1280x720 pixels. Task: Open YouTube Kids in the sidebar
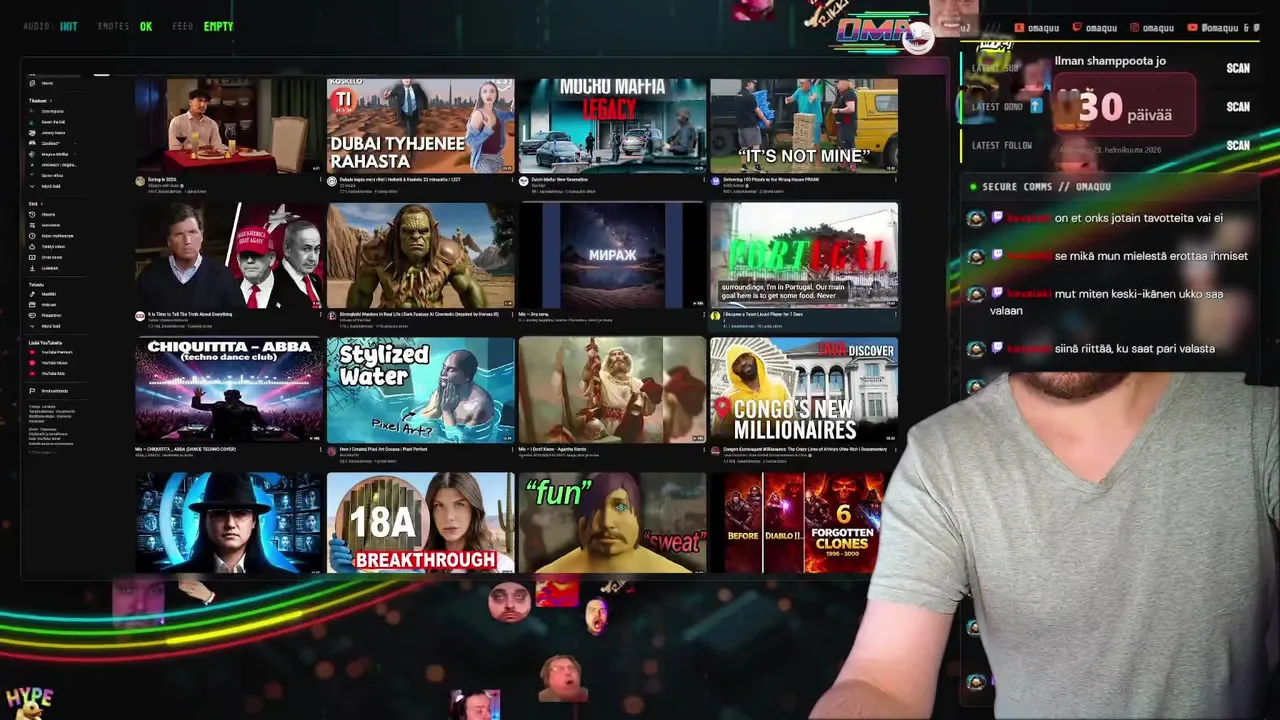pyautogui.click(x=47, y=373)
